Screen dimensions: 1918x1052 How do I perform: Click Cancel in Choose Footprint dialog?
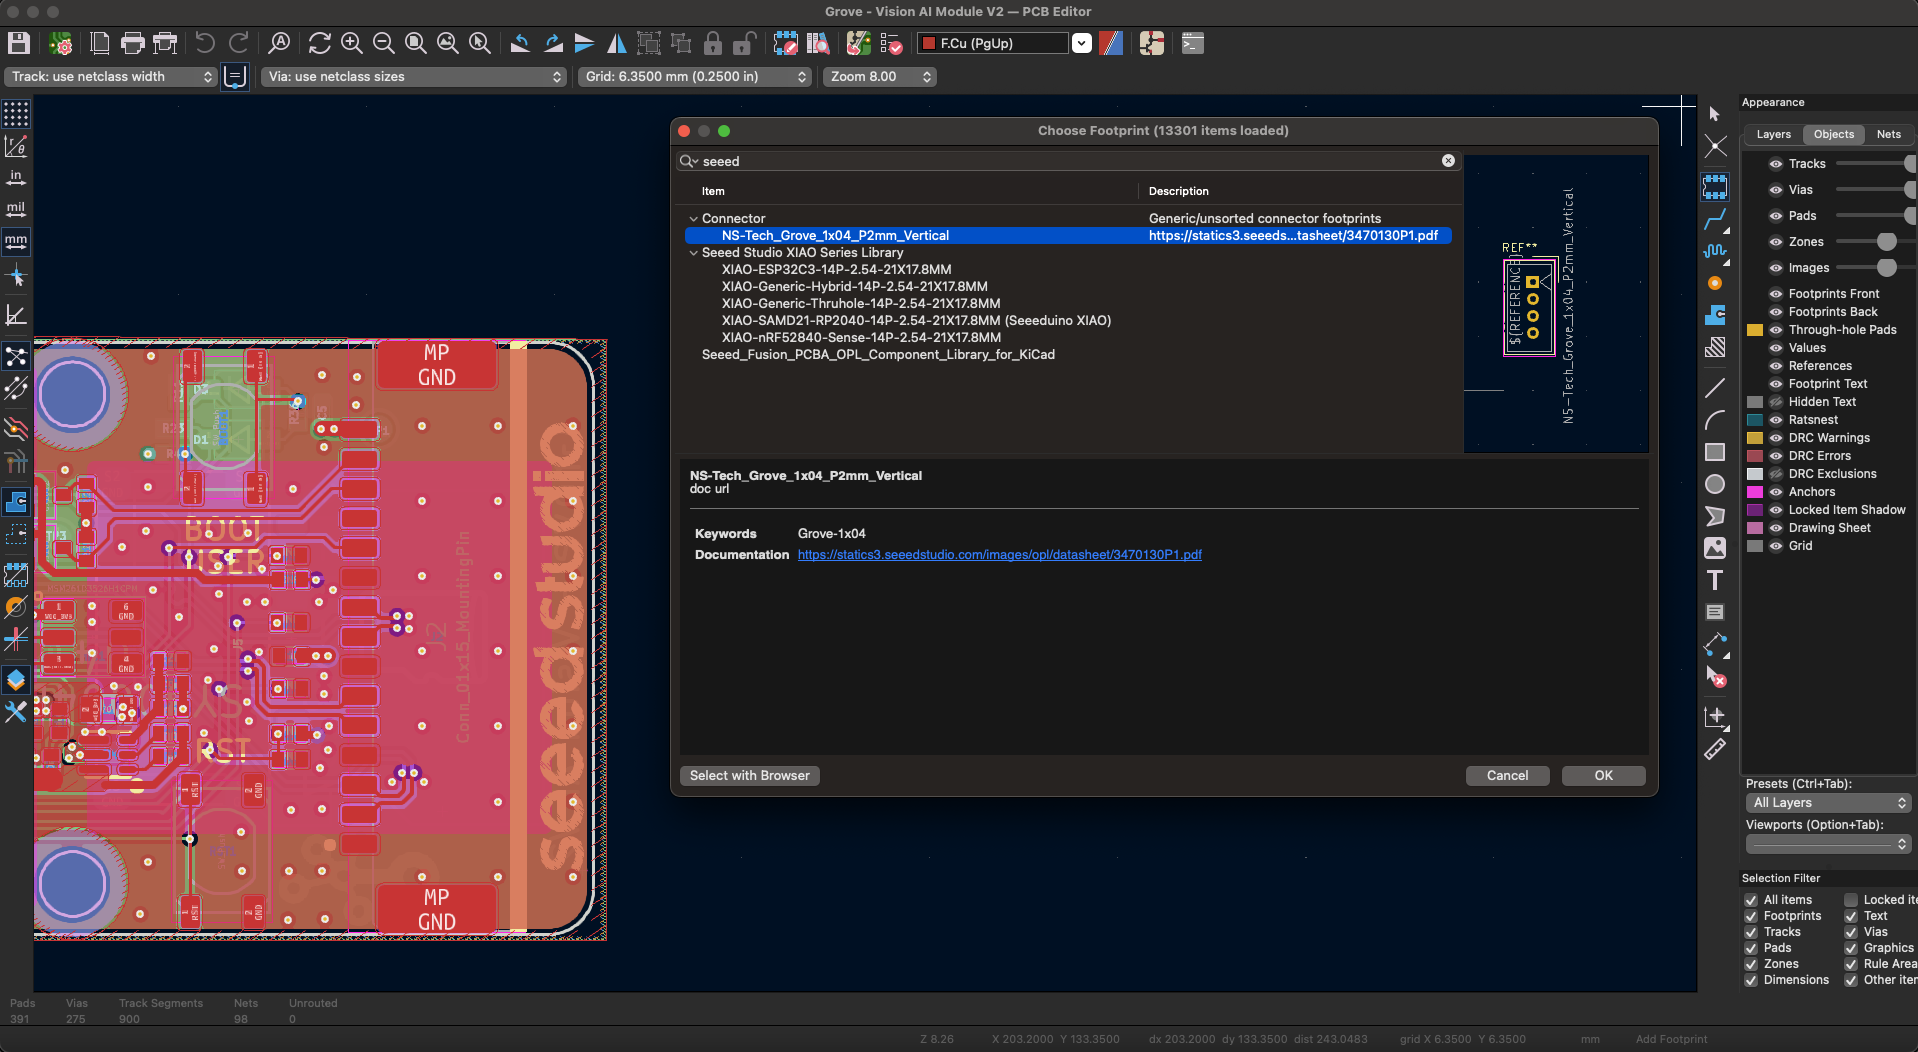pyautogui.click(x=1507, y=776)
